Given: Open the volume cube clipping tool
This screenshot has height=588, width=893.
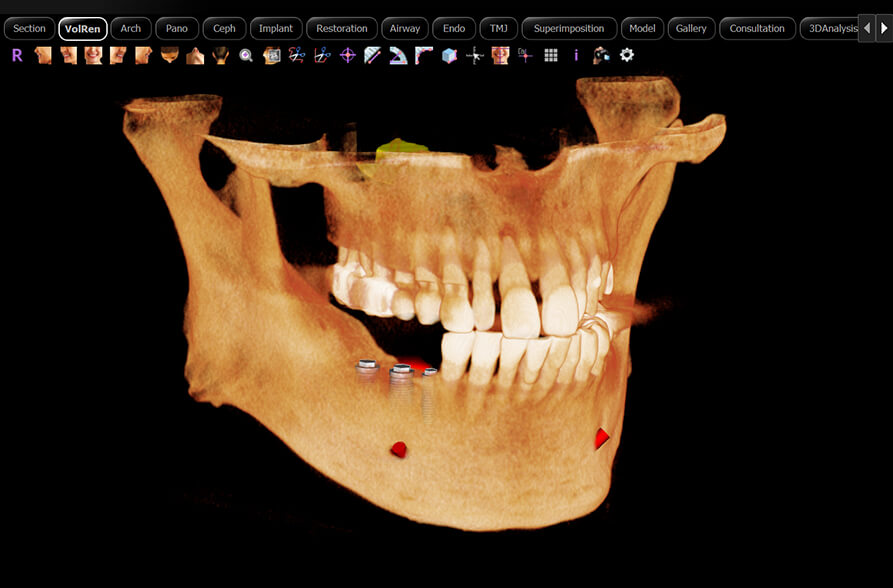Looking at the screenshot, I should [x=449, y=56].
